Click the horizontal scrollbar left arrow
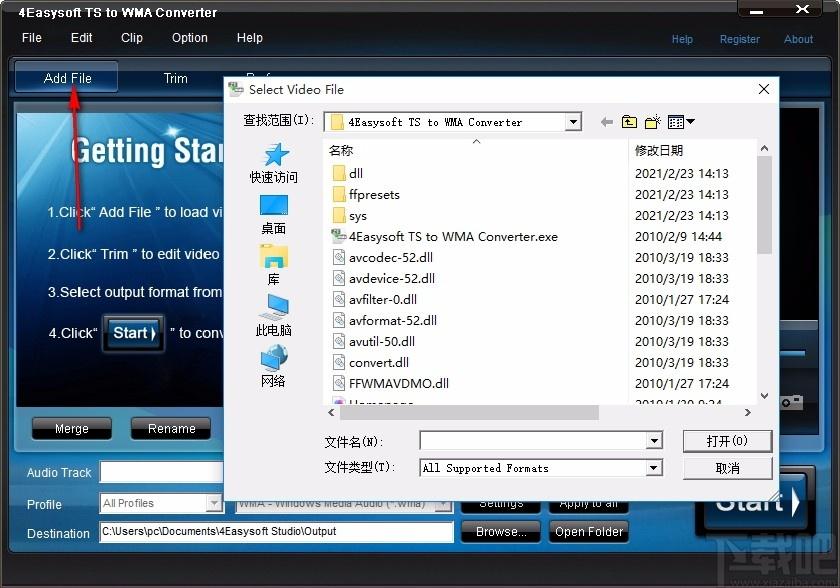Image resolution: width=840 pixels, height=588 pixels. (x=331, y=412)
